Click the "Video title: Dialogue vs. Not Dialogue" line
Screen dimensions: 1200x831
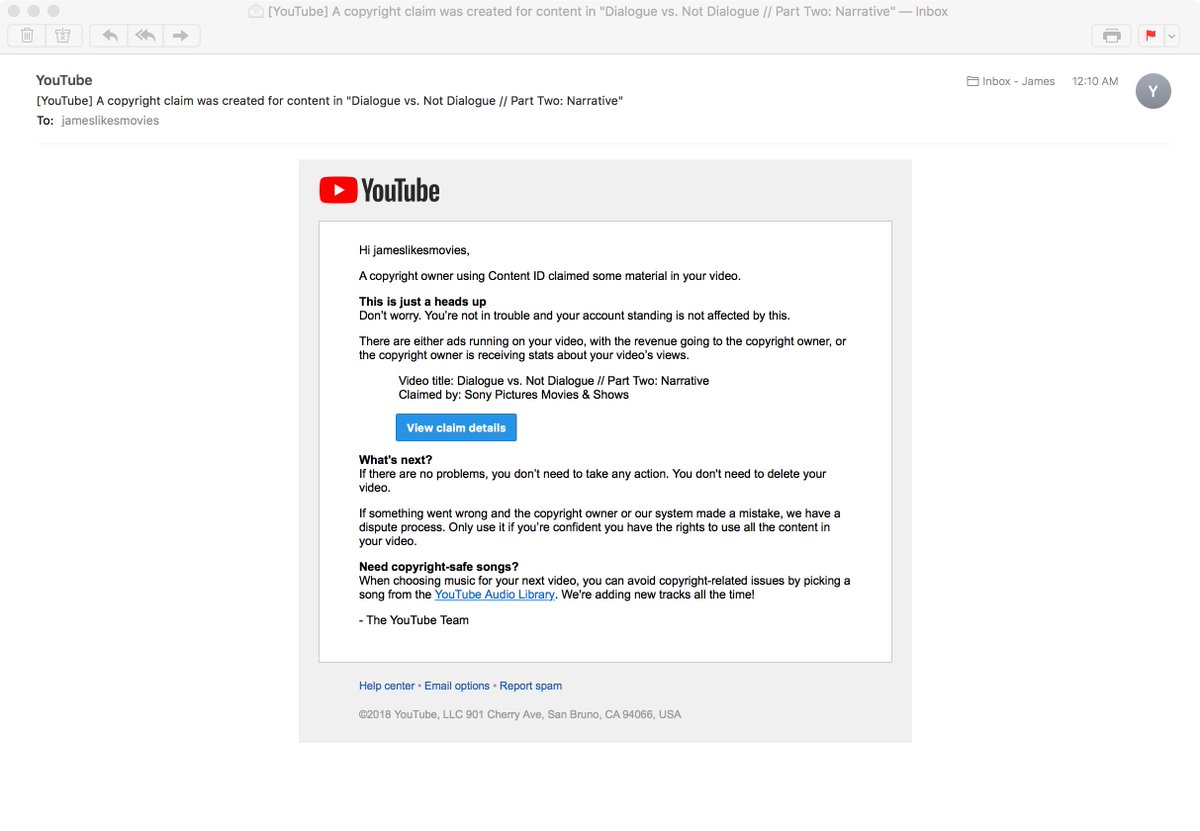(x=554, y=381)
